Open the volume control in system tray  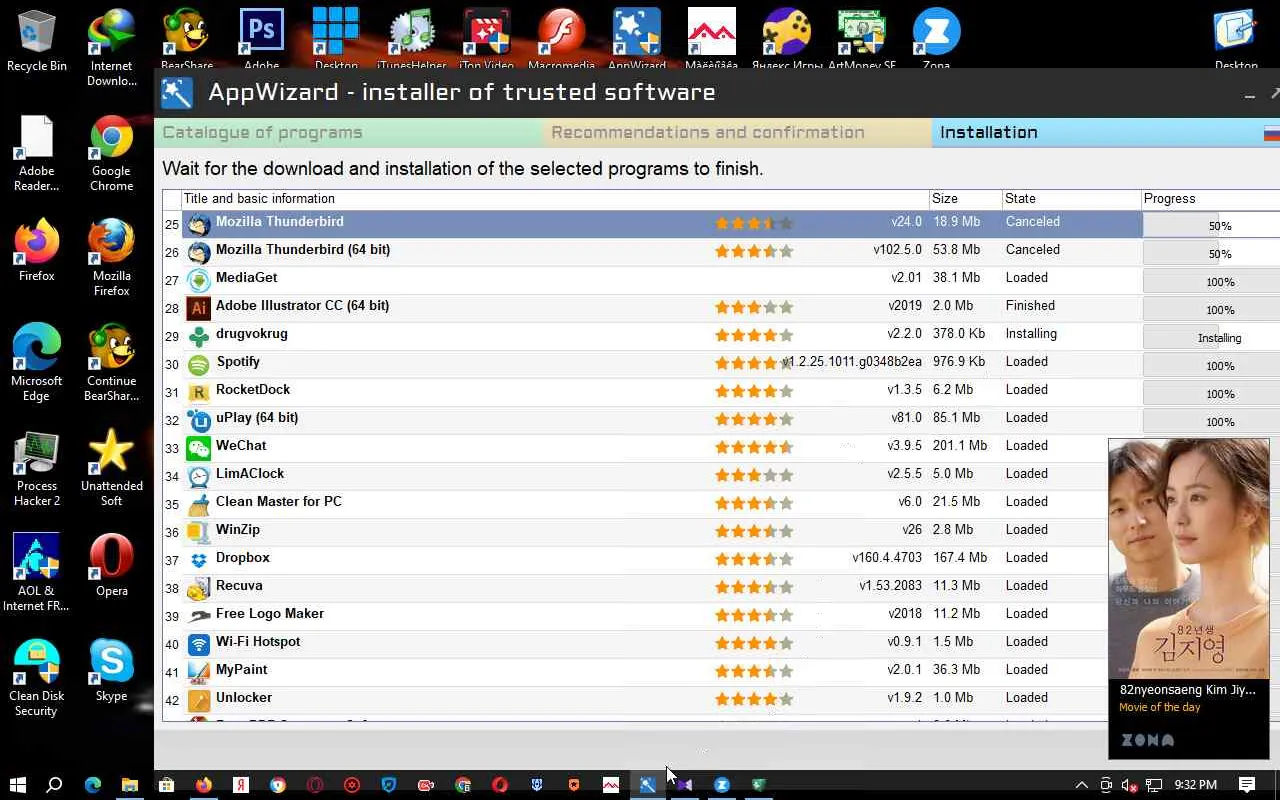click(1130, 785)
